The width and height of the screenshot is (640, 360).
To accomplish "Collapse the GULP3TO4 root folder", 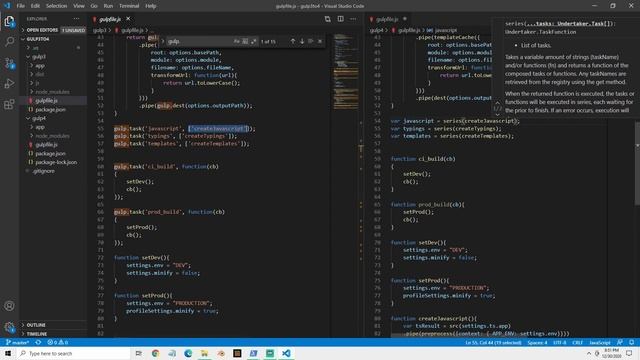I will pyautogui.click(x=53, y=39).
